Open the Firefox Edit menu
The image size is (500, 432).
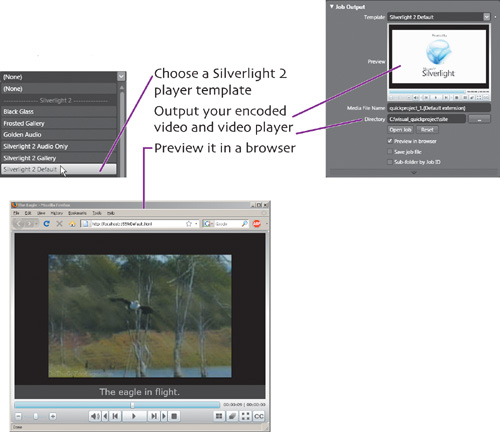click(28, 213)
